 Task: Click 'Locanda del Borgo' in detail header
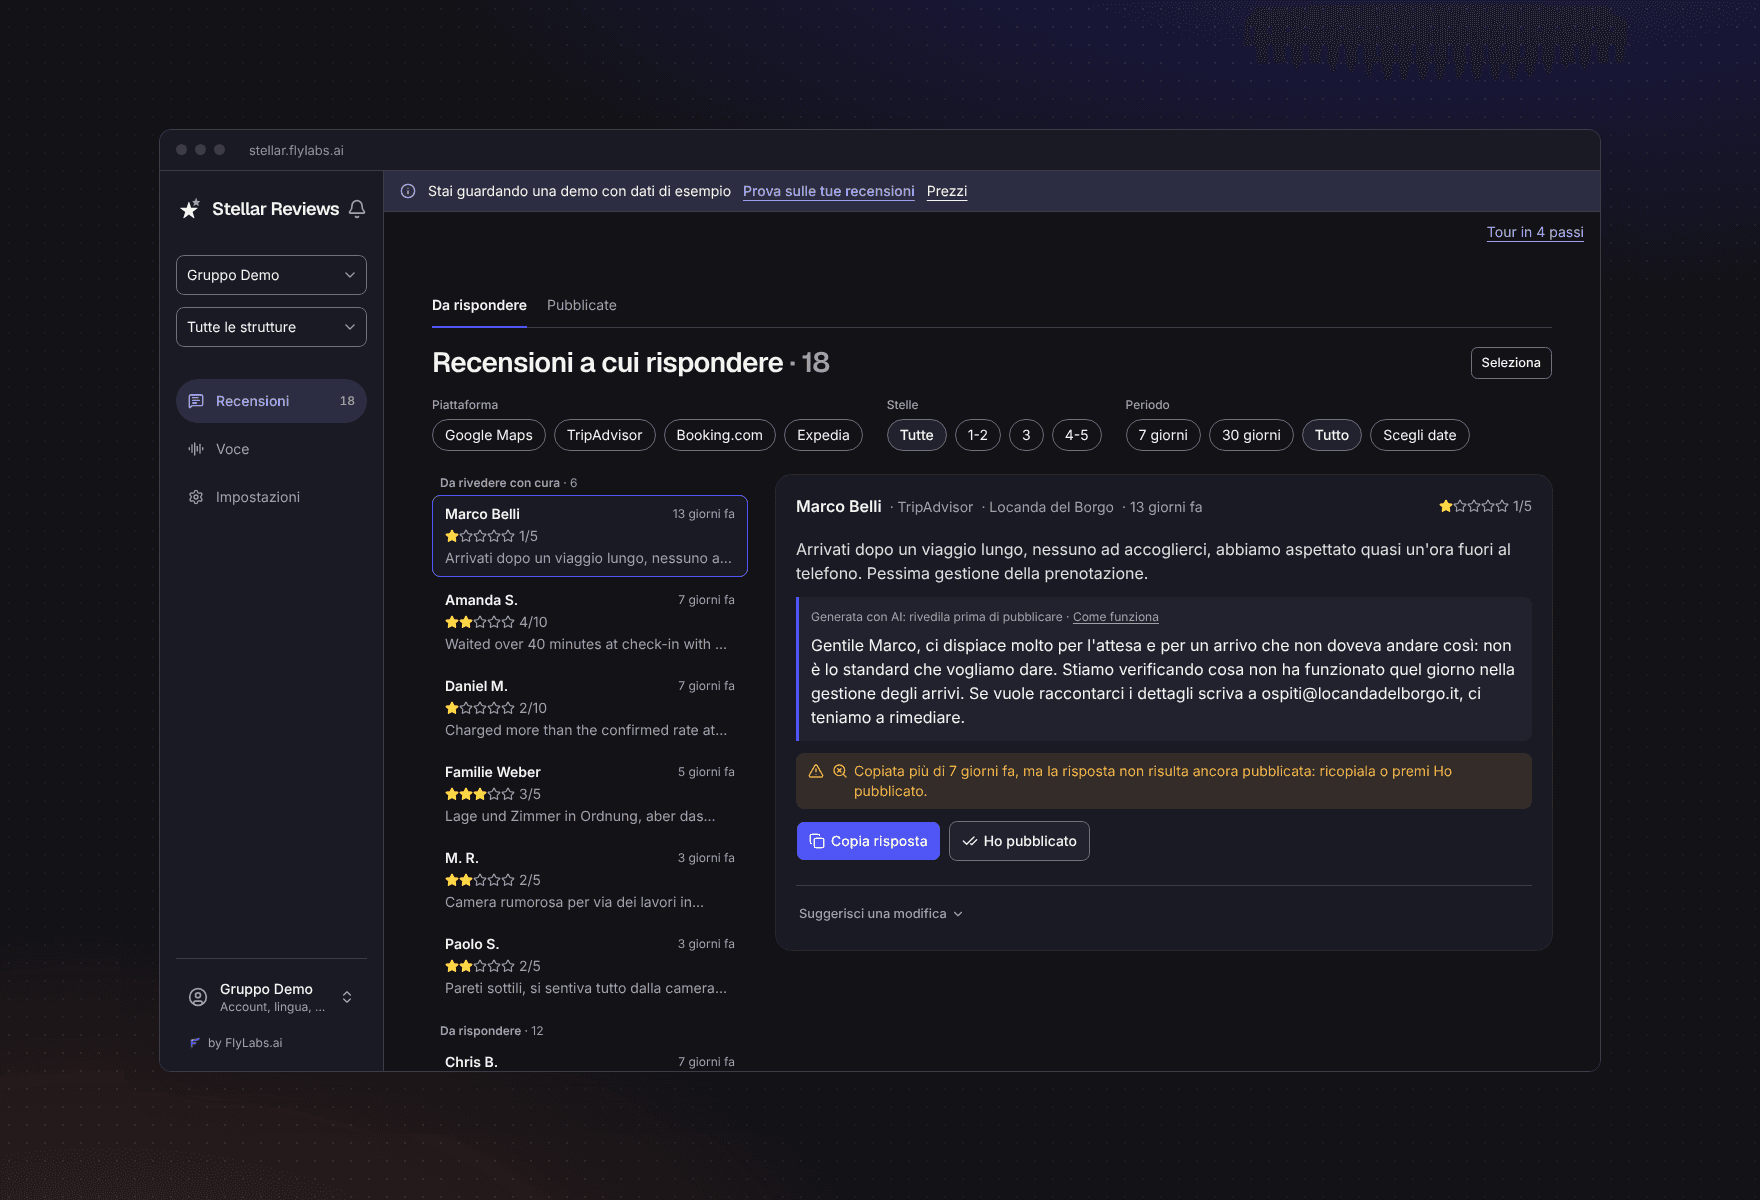pyautogui.click(x=1051, y=507)
